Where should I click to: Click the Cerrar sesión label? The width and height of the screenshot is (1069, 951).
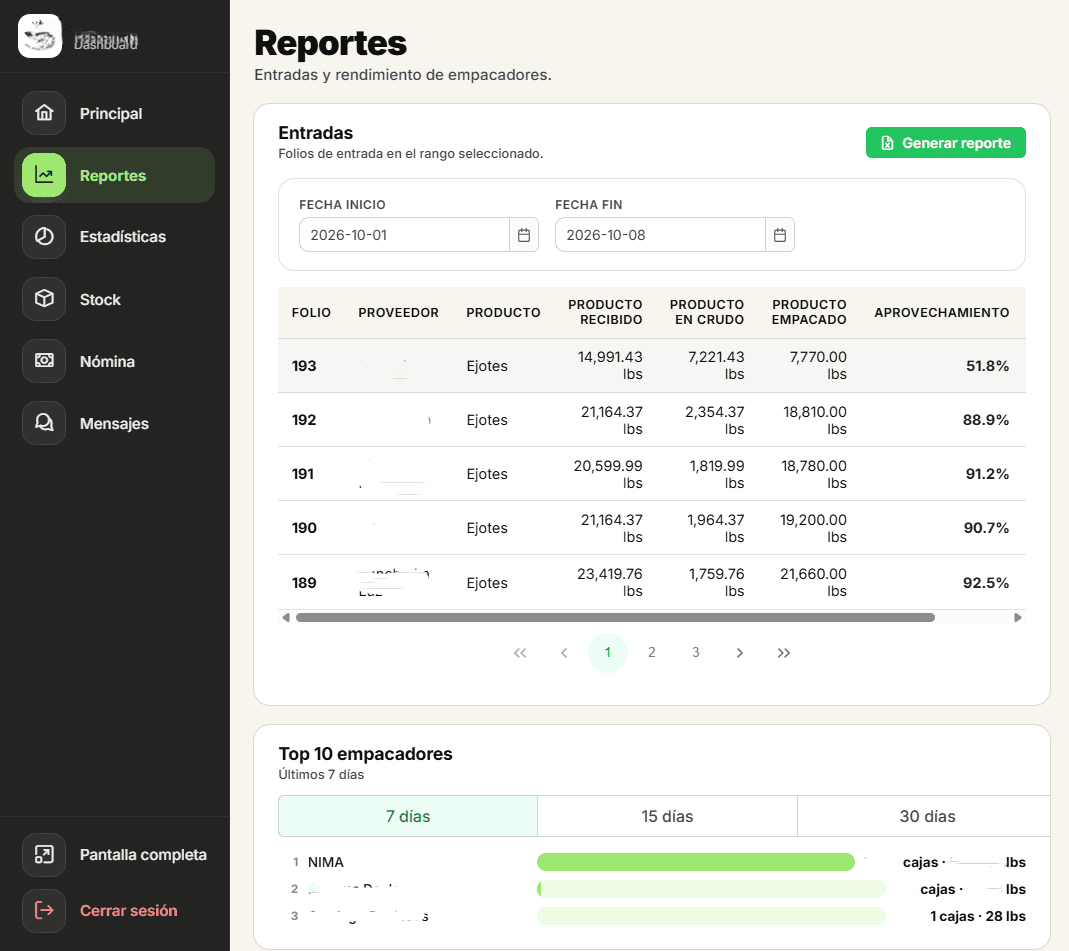tap(128, 910)
